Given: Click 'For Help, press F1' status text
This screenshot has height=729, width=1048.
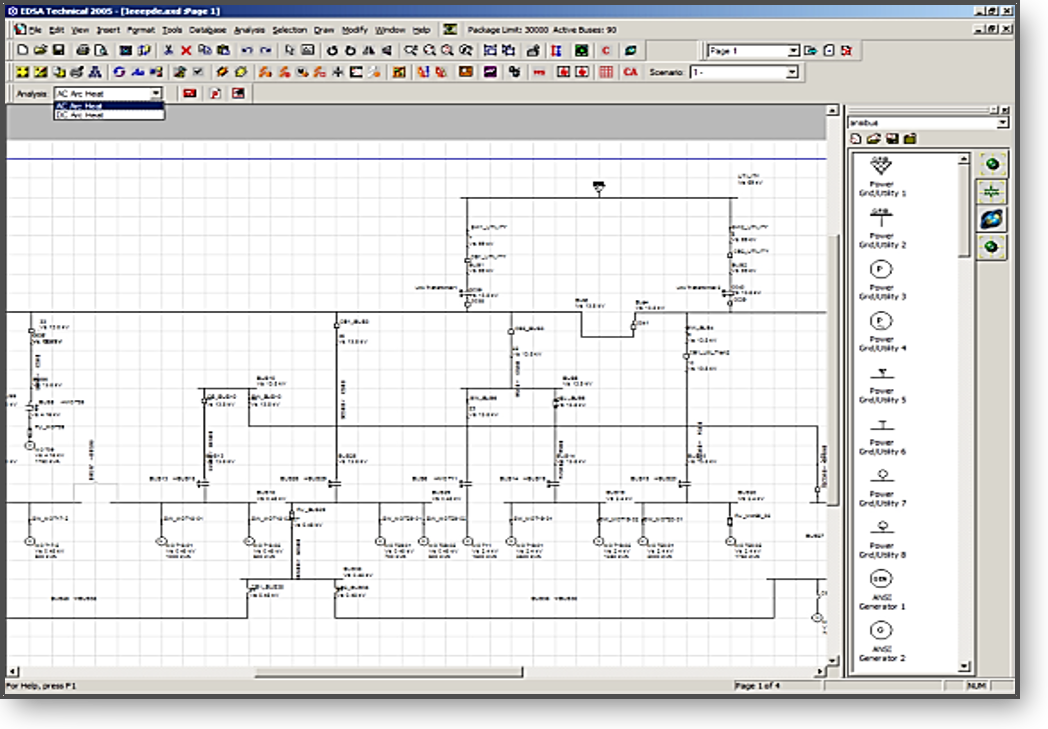Looking at the screenshot, I should tap(41, 686).
